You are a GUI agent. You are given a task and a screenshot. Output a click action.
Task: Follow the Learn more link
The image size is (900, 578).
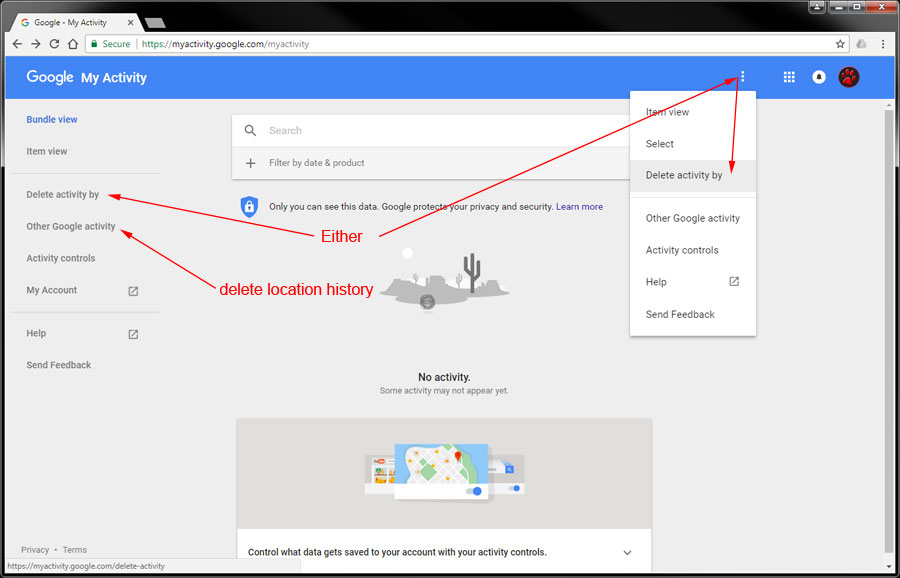click(579, 207)
